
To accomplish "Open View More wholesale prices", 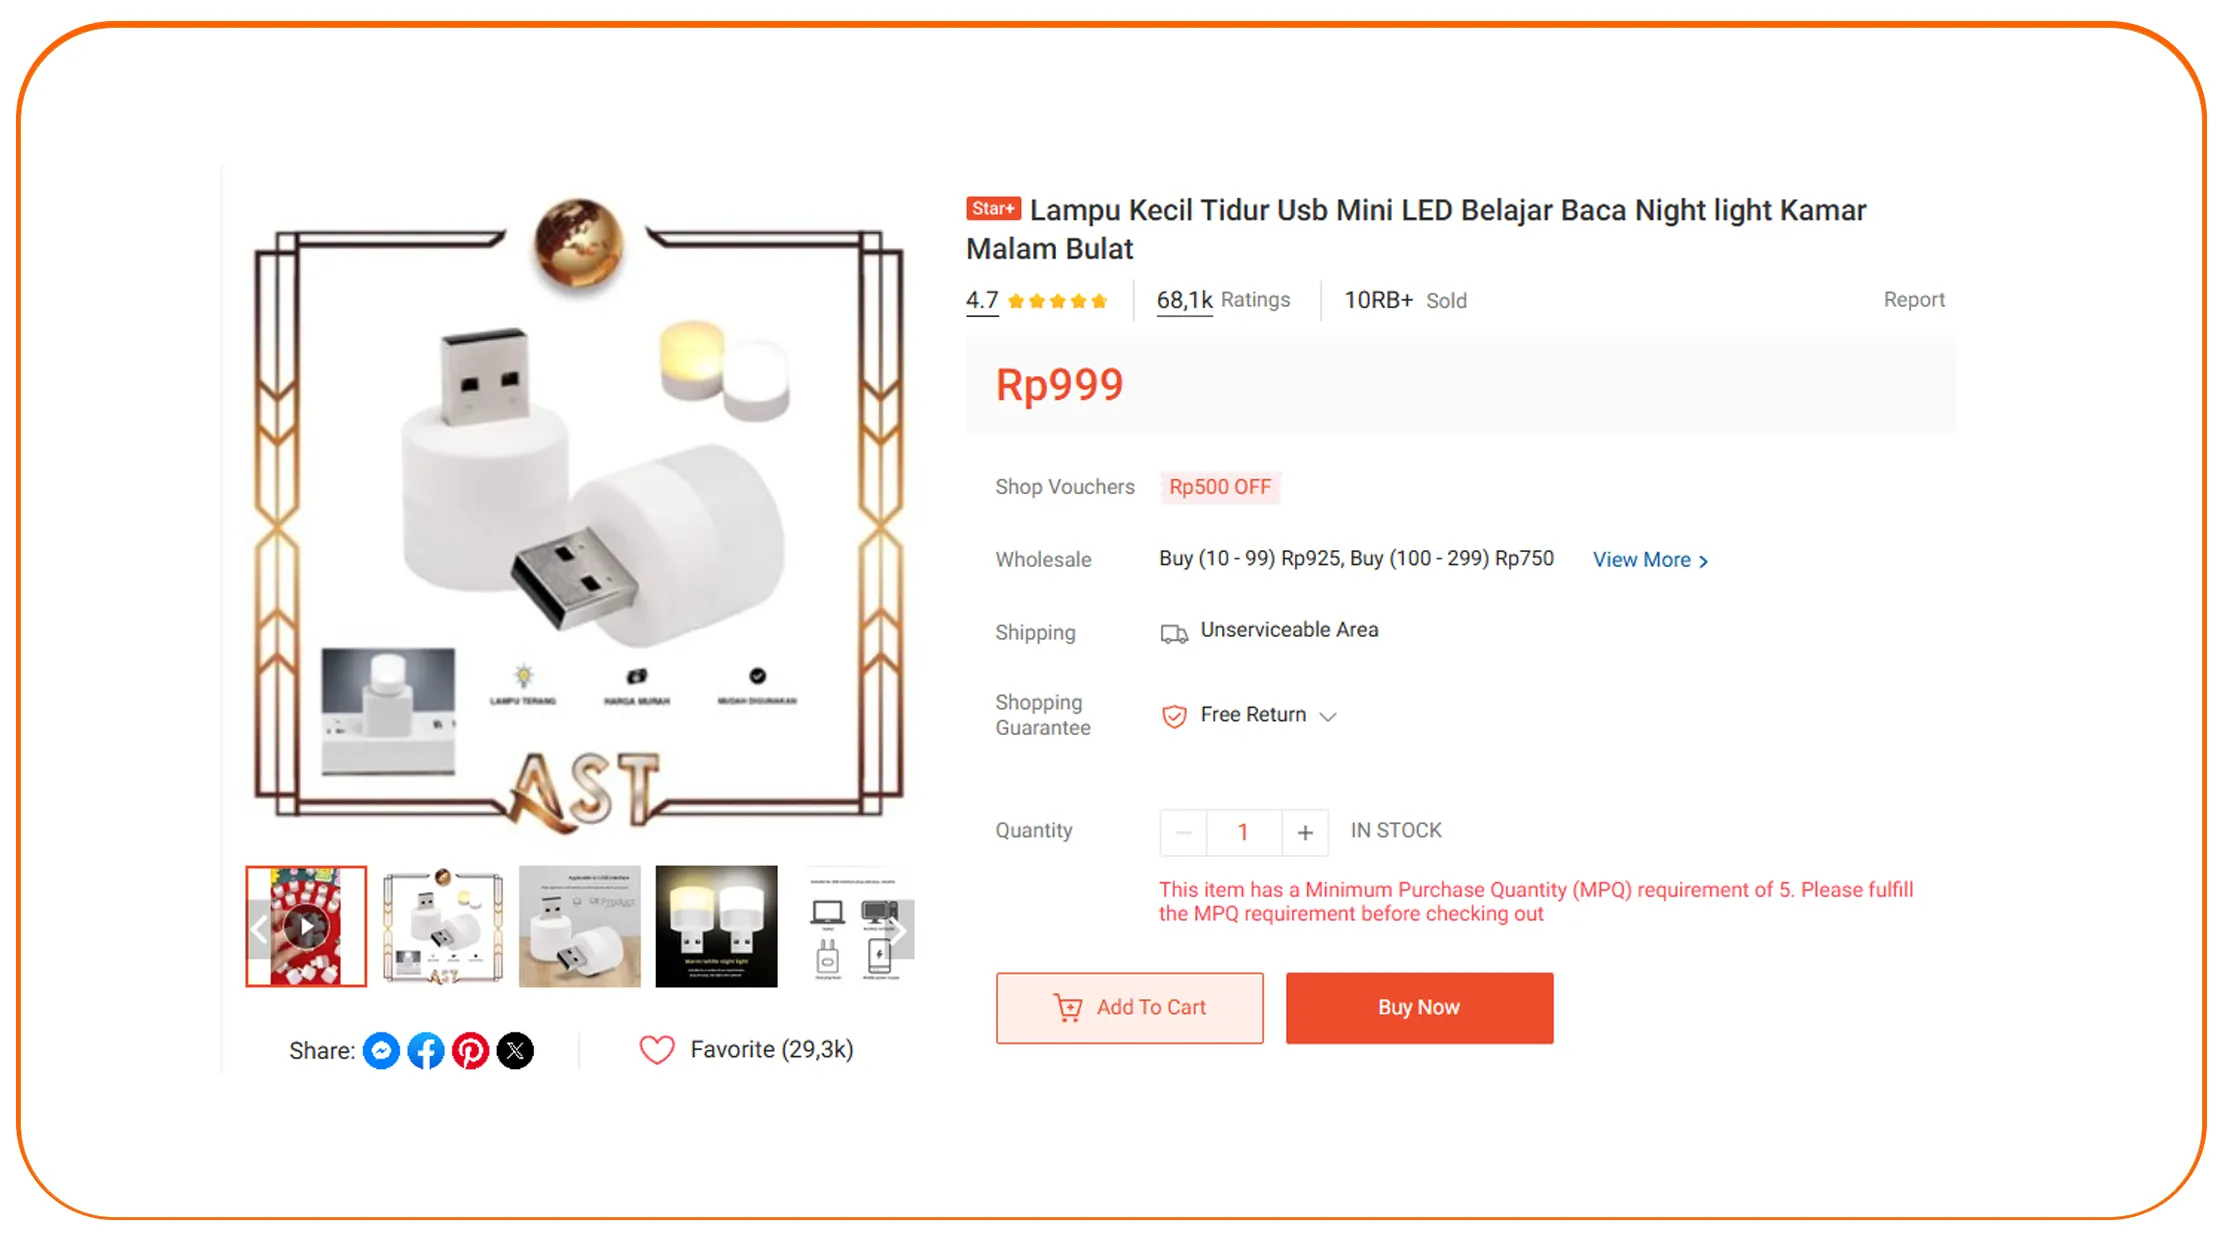I will click(x=1650, y=560).
